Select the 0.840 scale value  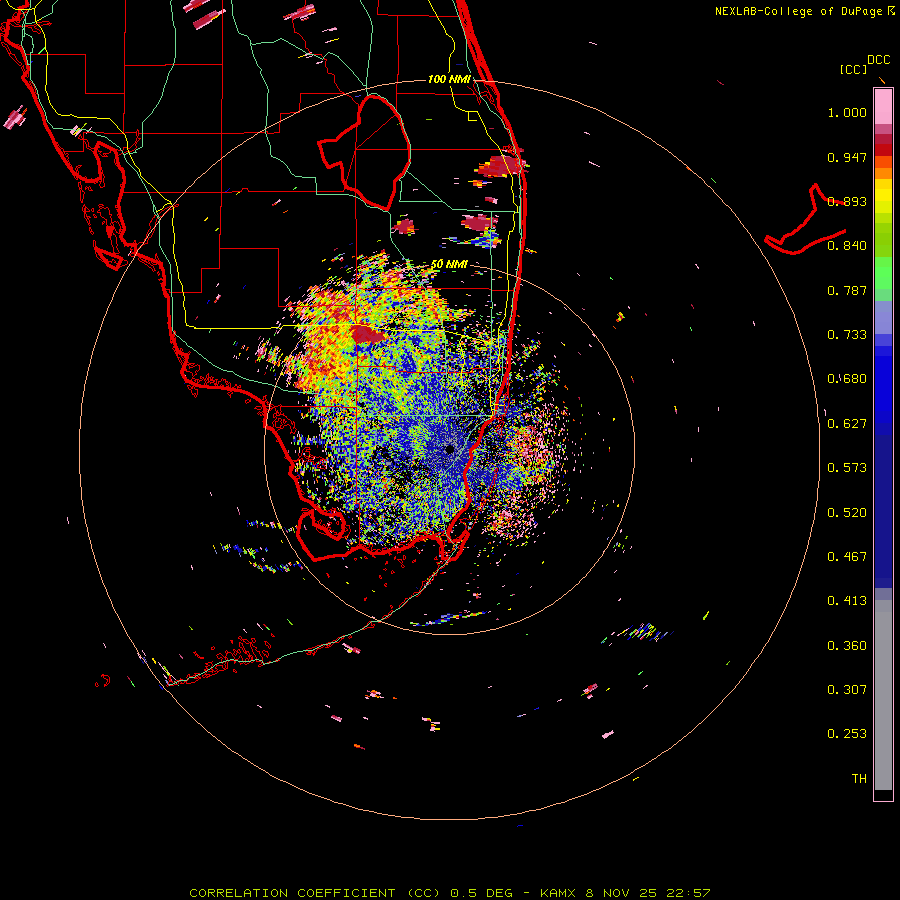pyautogui.click(x=847, y=246)
